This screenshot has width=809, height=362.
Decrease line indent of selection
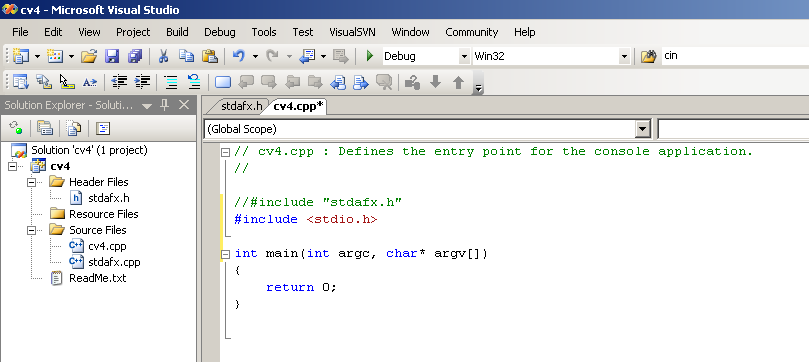120,82
